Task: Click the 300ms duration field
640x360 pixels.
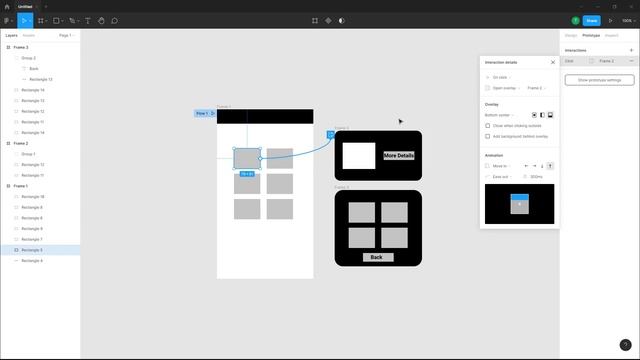Action: point(536,177)
